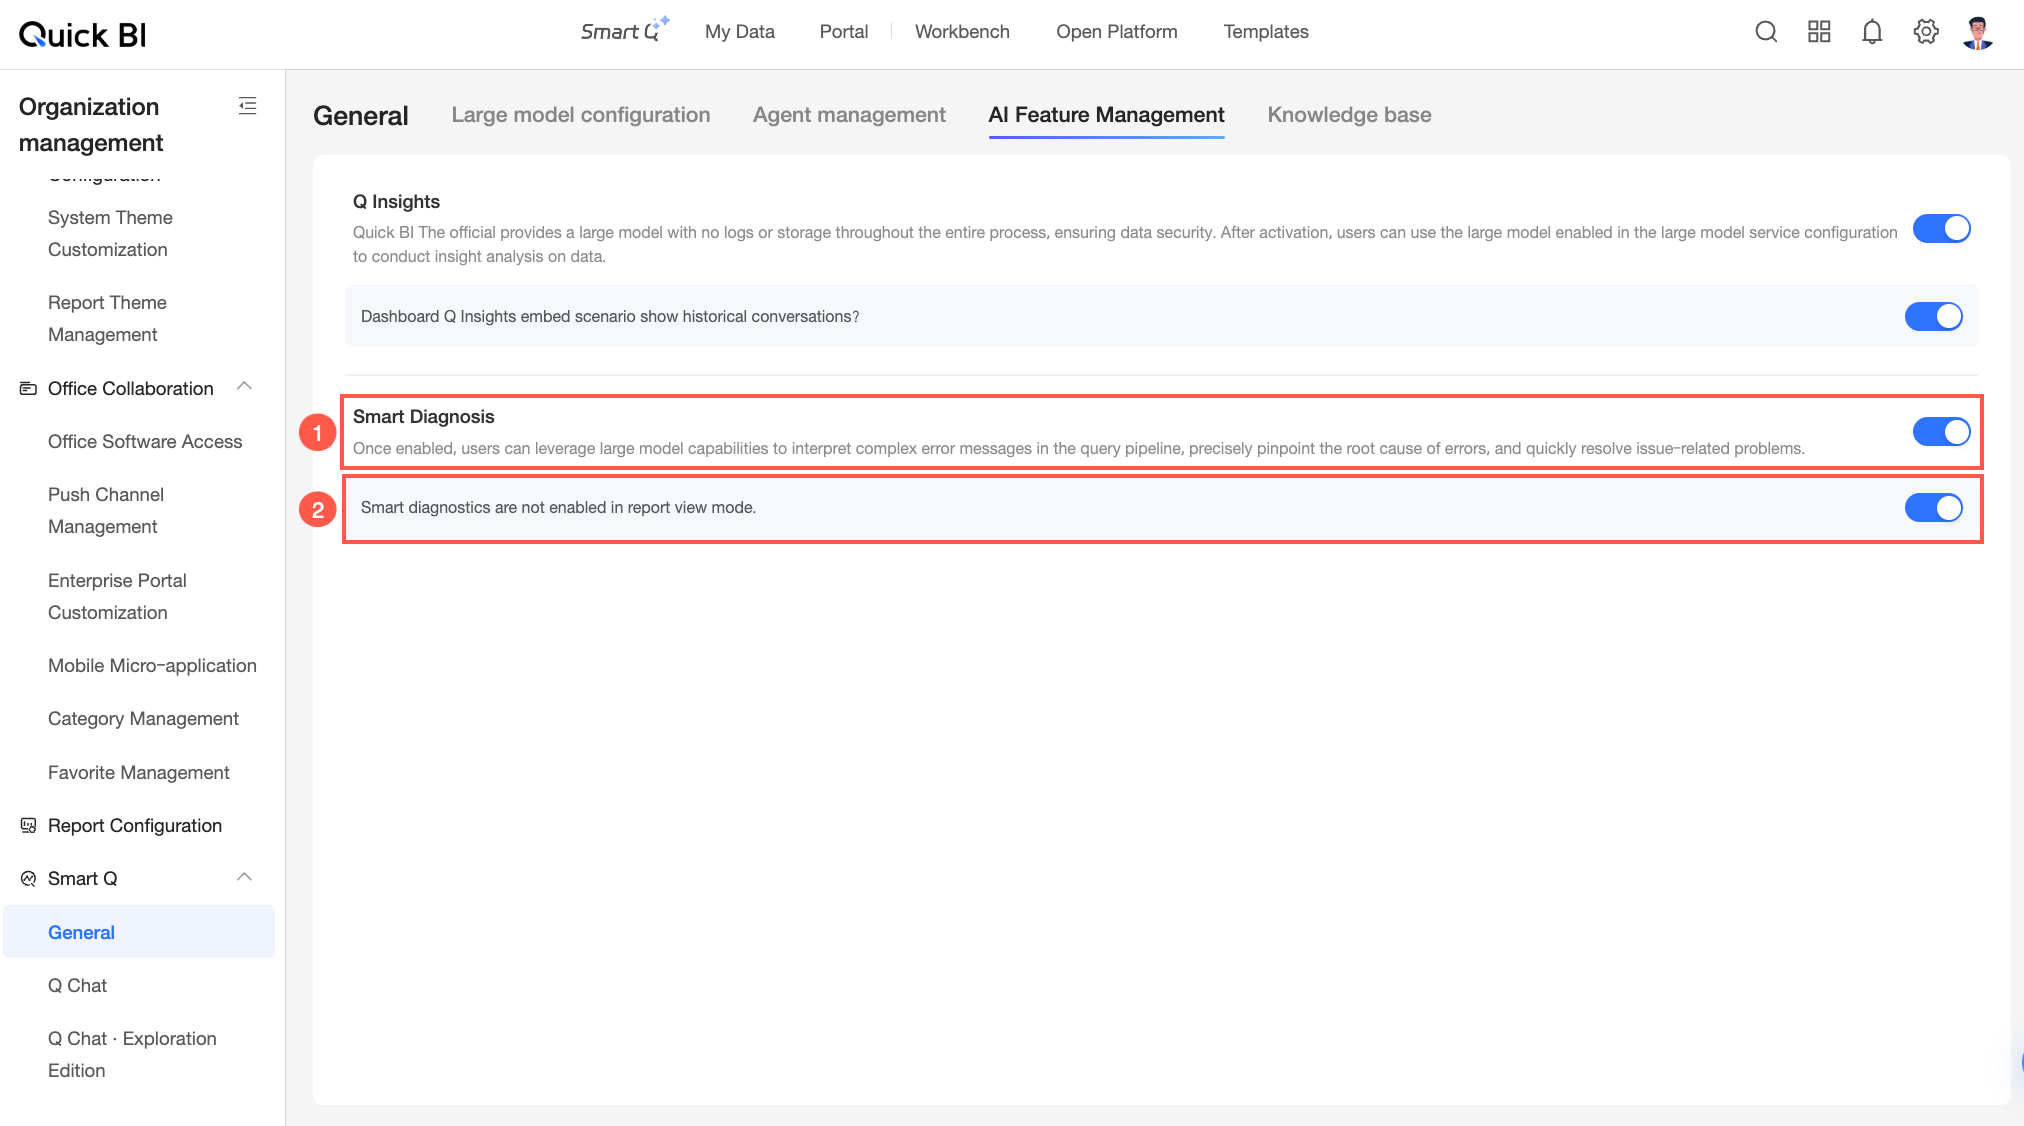Image resolution: width=2024 pixels, height=1126 pixels.
Task: Open the notifications bell
Action: pyautogui.click(x=1872, y=32)
